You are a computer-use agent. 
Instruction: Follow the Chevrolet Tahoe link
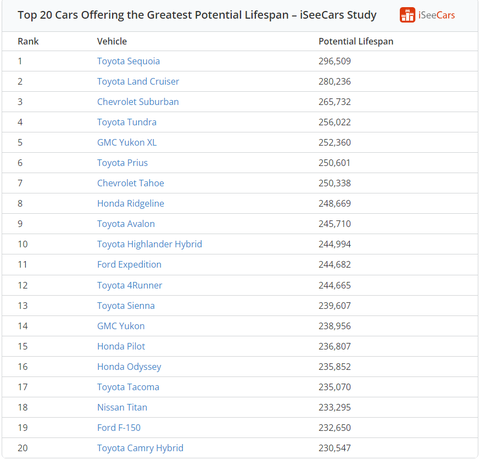point(131,183)
